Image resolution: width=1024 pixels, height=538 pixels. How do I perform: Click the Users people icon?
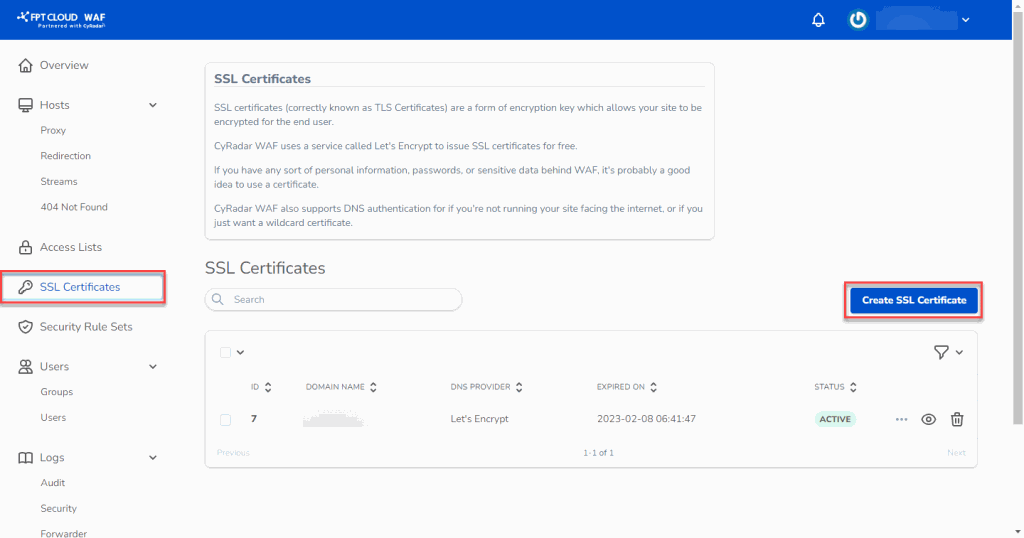click(x=25, y=367)
